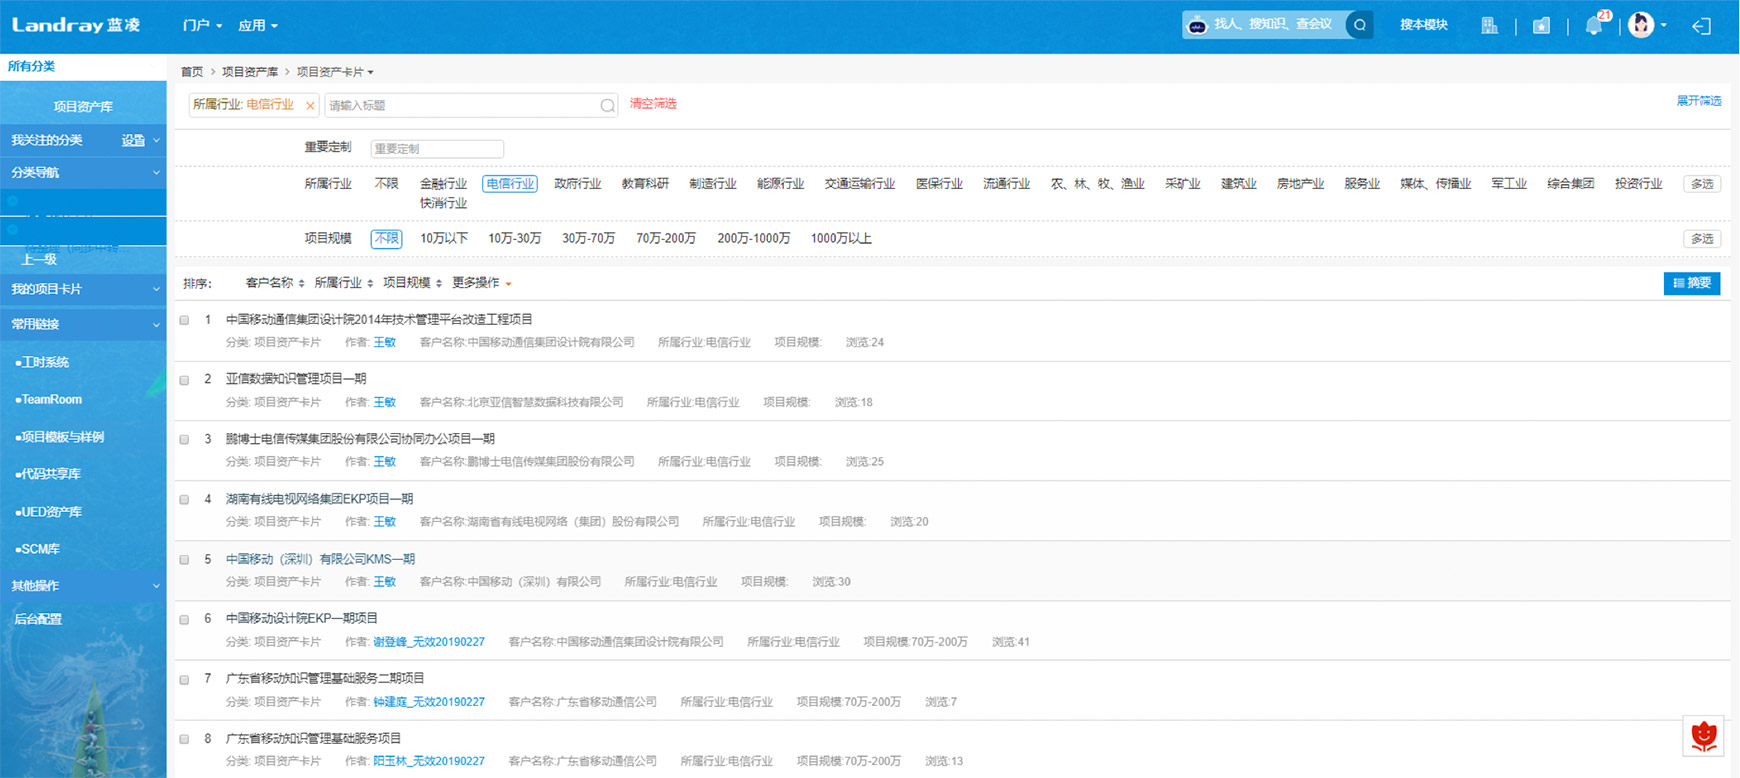This screenshot has height=778, width=1740.
Task: Open UED资产库 sidebar link
Action: click(49, 512)
